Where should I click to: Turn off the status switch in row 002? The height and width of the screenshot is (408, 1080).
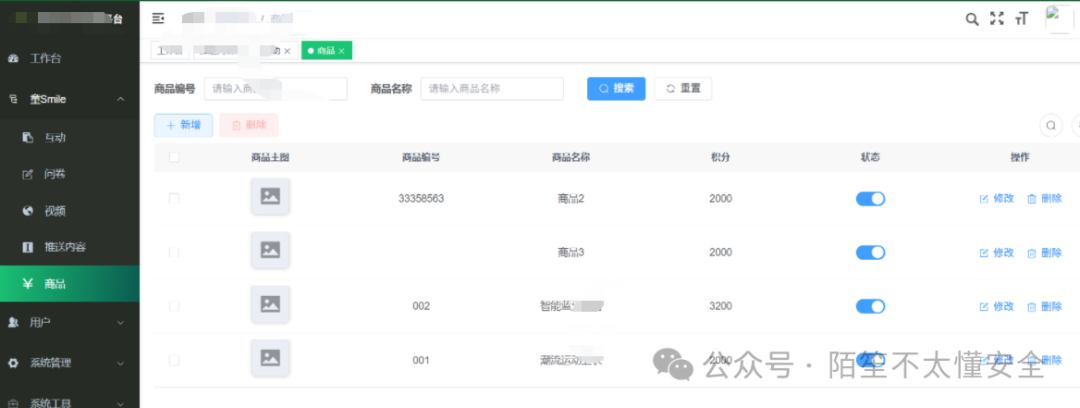[870, 306]
